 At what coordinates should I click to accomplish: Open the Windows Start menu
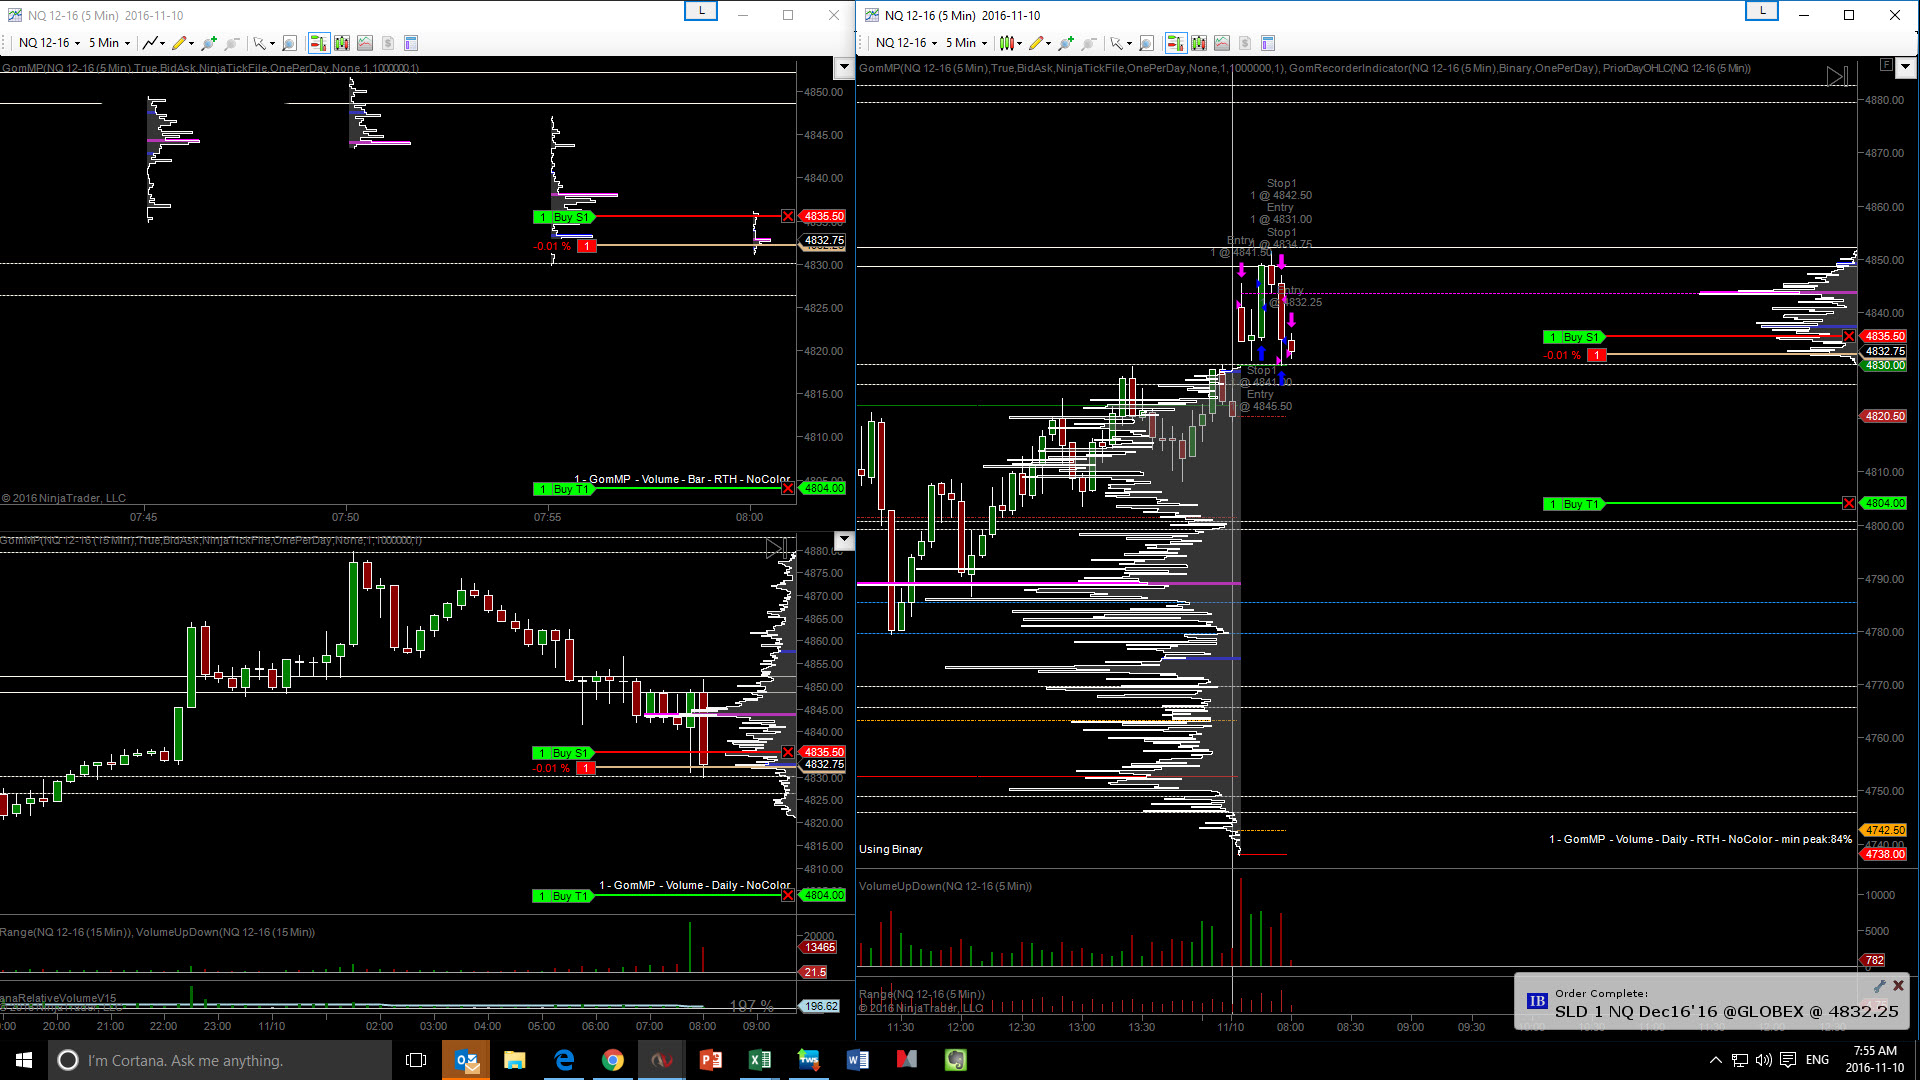[24, 1060]
